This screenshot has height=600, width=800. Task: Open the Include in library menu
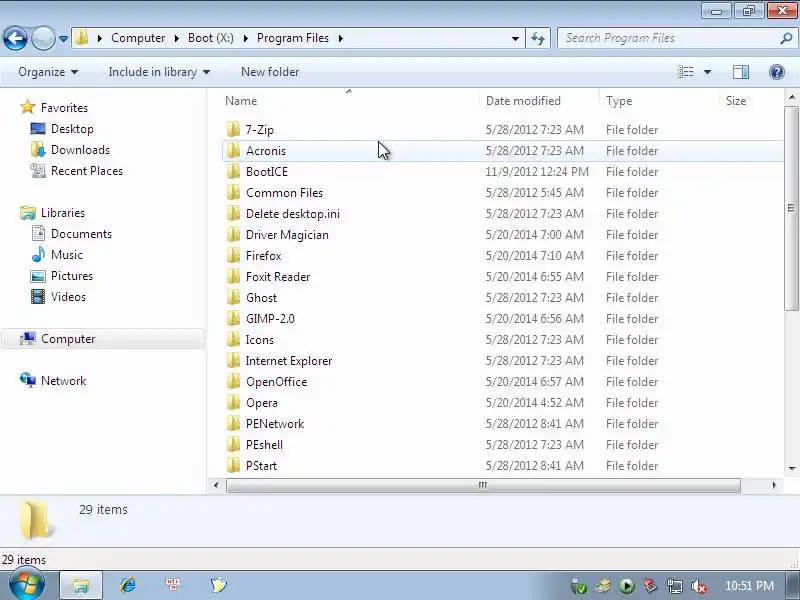click(159, 72)
